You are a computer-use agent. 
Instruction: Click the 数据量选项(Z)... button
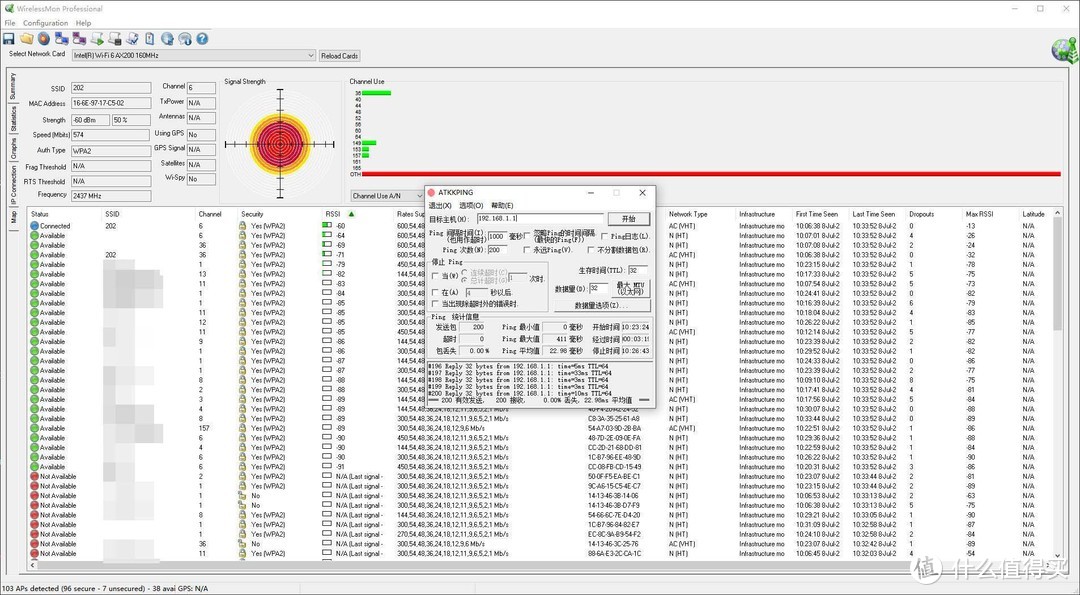coord(601,305)
